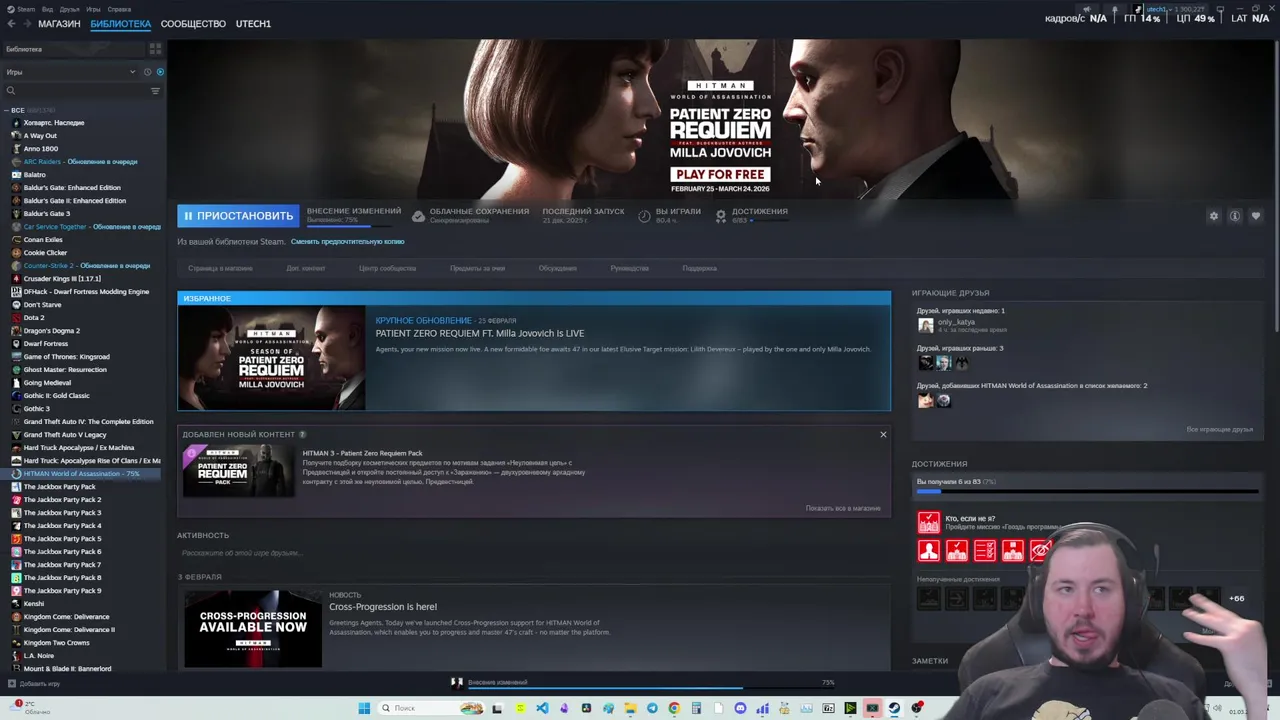
Task: Open Discord from taskbar
Action: click(740, 708)
